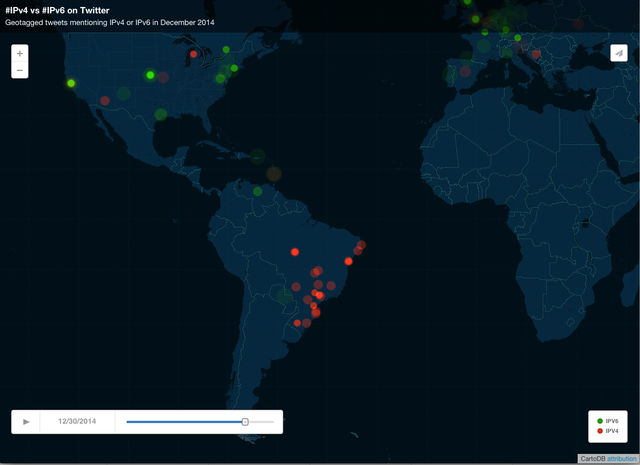Image resolution: width=640 pixels, height=465 pixels.
Task: Click the bright green dot on the US west coast
Action: coord(71,83)
